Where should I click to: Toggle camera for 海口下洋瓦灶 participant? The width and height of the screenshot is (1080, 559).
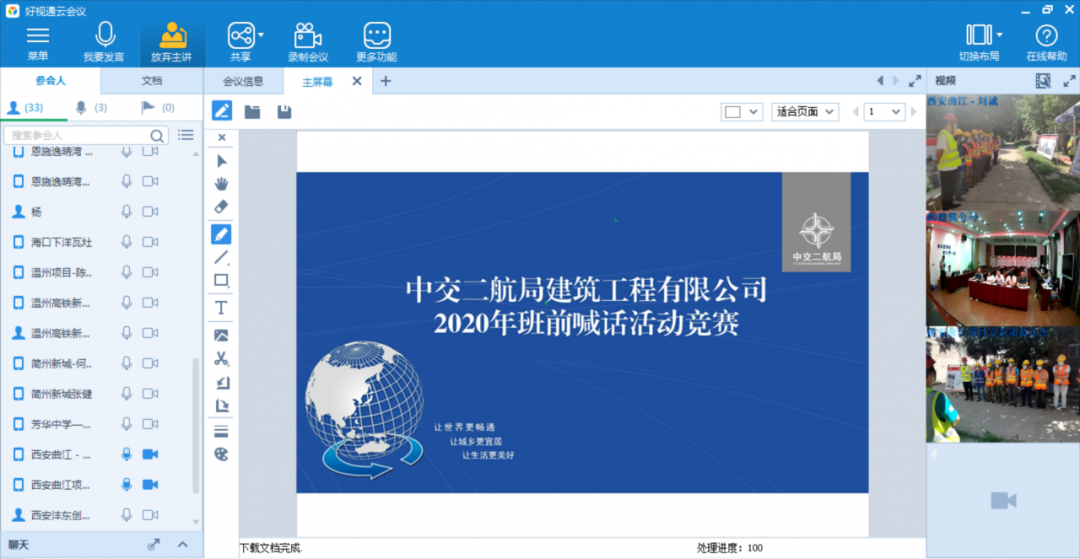[x=150, y=242]
